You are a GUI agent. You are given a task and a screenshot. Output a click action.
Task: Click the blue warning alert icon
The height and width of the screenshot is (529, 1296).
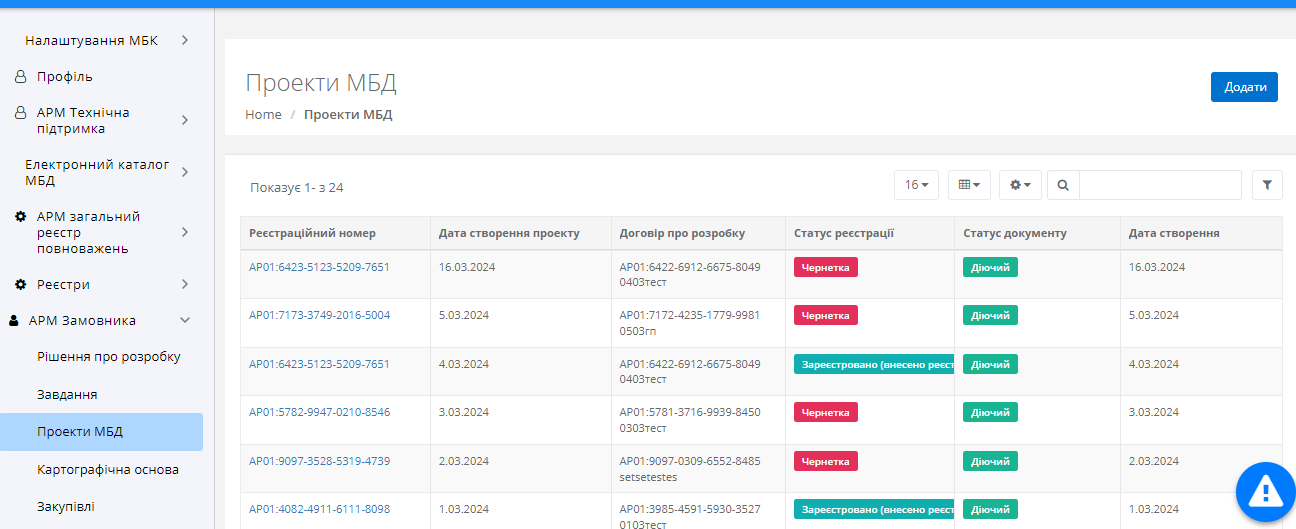point(1265,491)
